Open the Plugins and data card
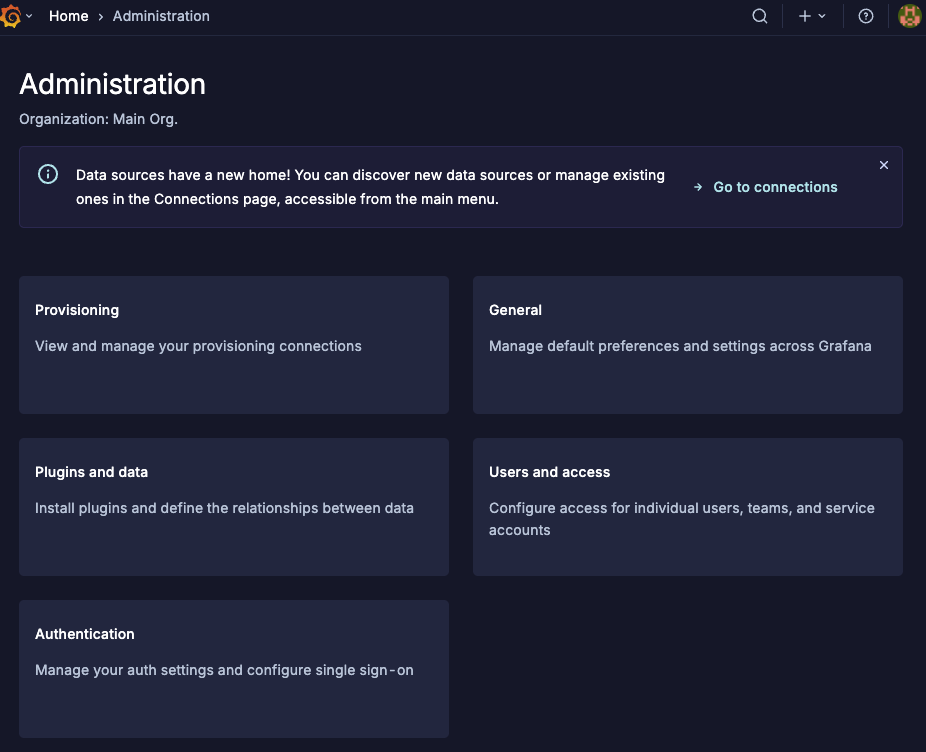Image resolution: width=926 pixels, height=752 pixels. point(234,507)
